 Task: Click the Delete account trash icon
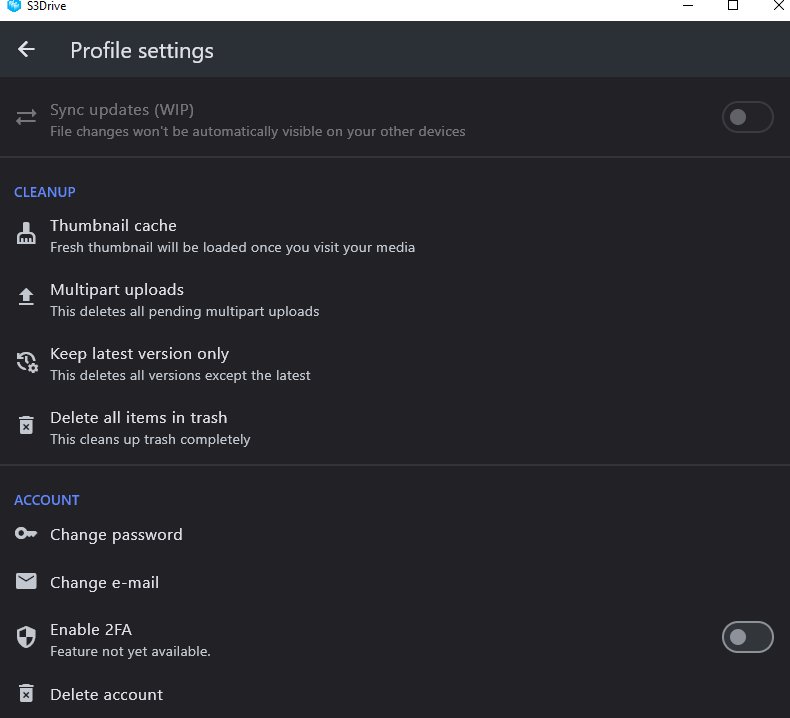(26, 693)
